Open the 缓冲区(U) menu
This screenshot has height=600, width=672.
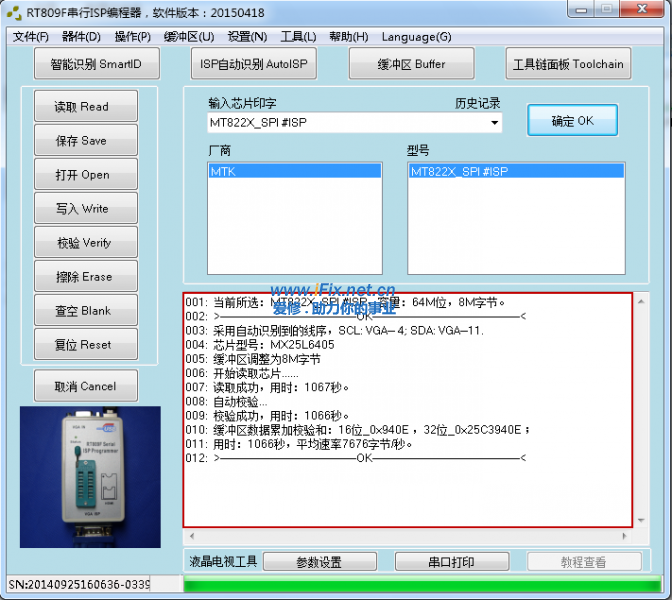click(189, 37)
